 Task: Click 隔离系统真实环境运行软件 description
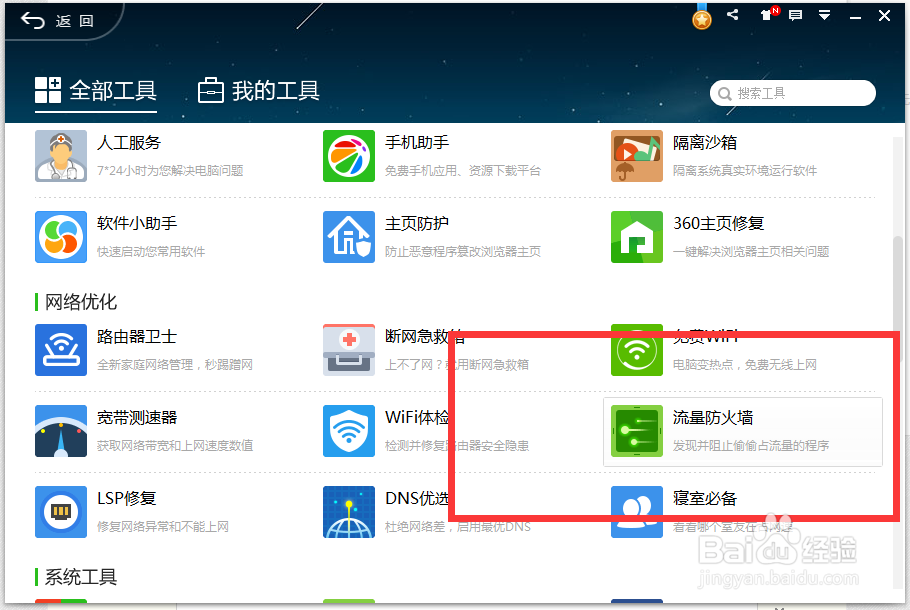745,171
